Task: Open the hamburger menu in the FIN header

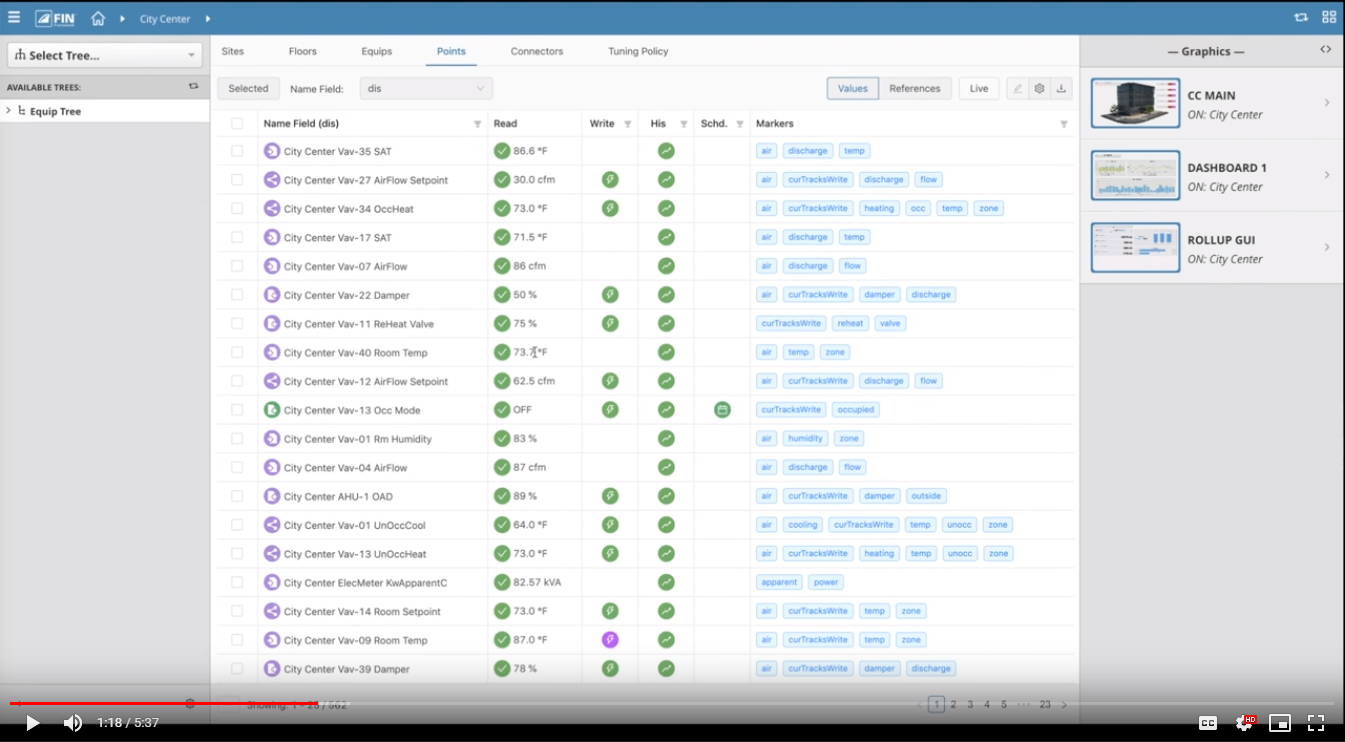Action: (x=14, y=17)
